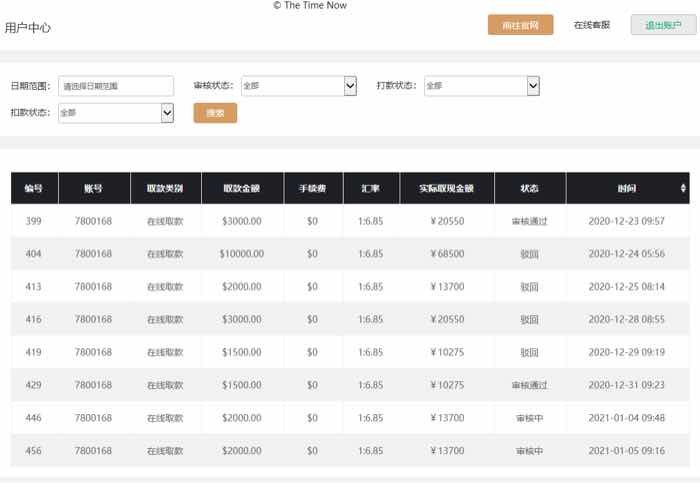
Task: Click the 用户中心 page title
Action: (x=28, y=28)
